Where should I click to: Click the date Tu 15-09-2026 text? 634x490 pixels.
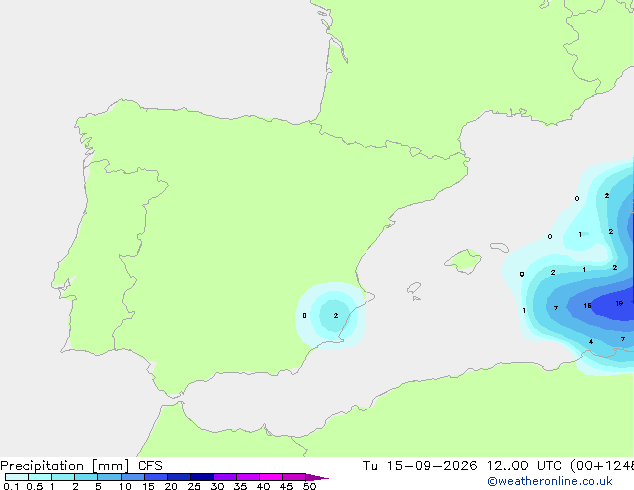(x=420, y=466)
